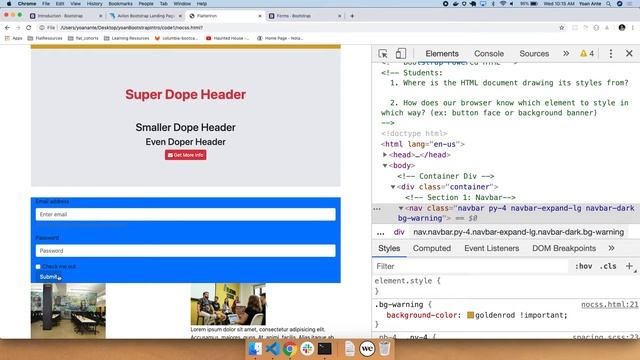Close the Forms Bootstrap tab

[x=339, y=16]
